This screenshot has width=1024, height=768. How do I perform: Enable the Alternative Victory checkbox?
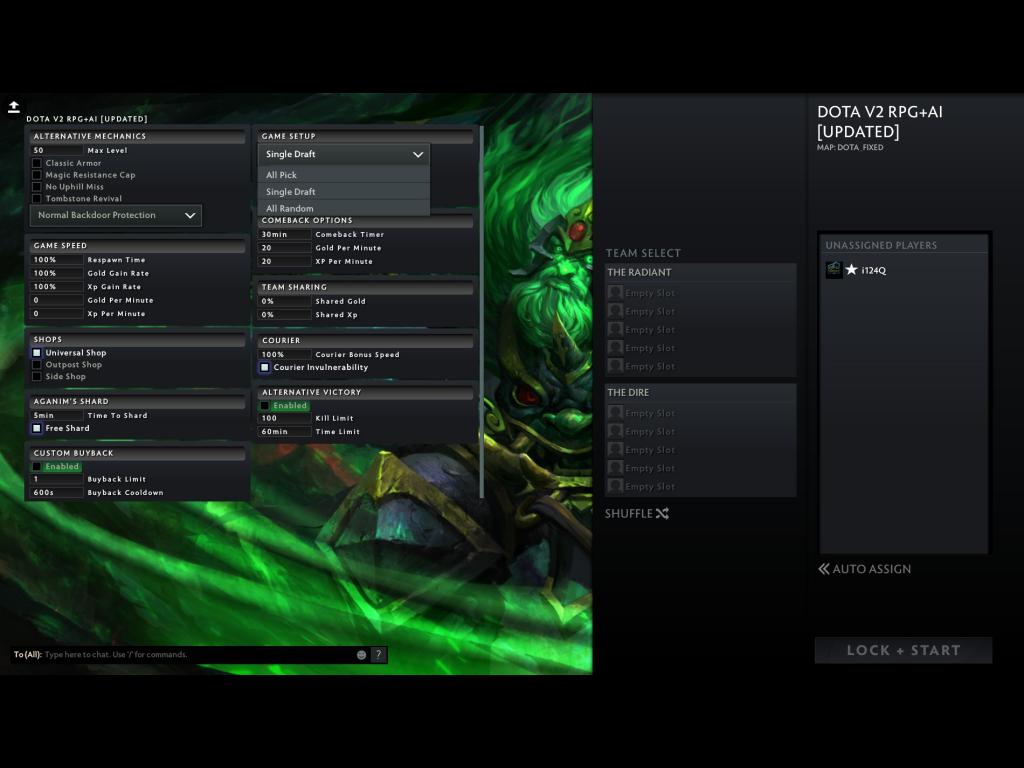coord(264,406)
